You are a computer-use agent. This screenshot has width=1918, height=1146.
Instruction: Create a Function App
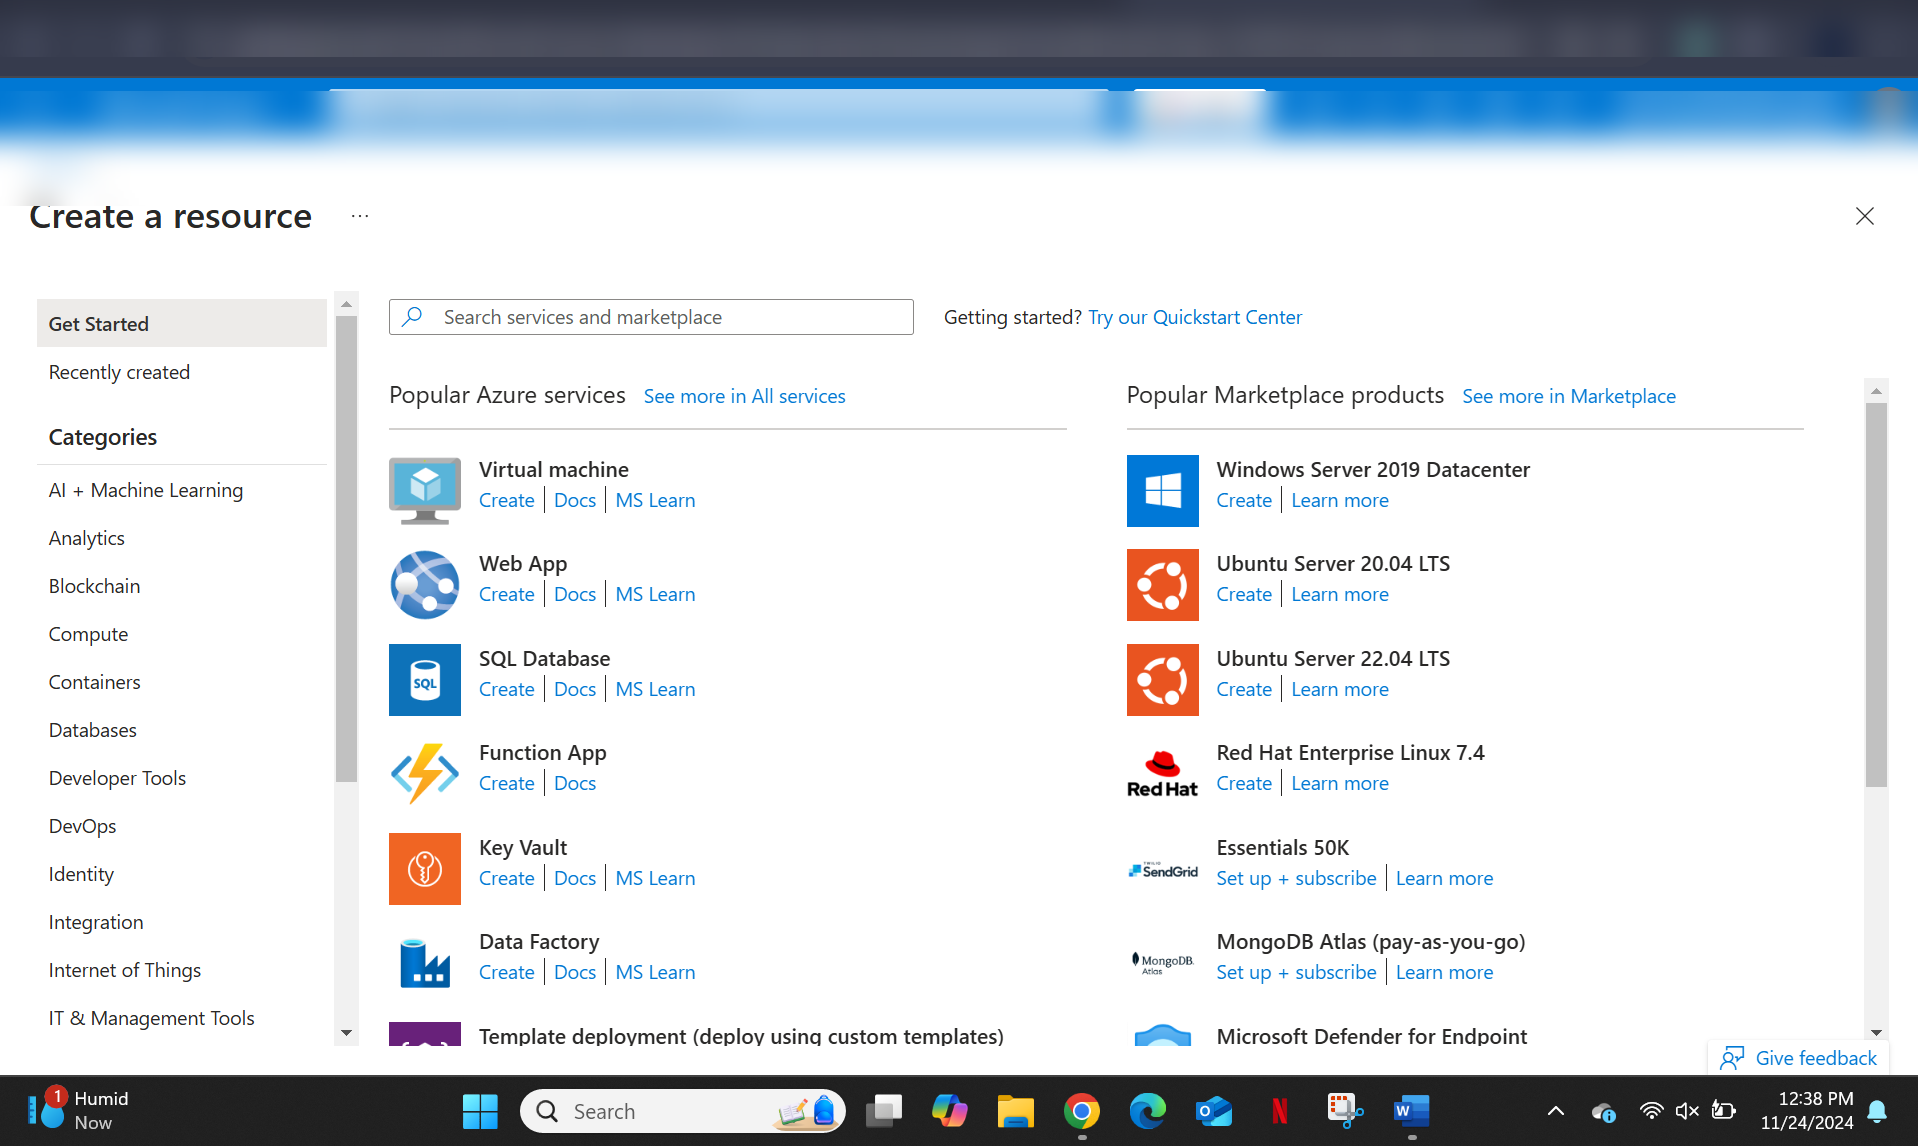pyautogui.click(x=507, y=783)
